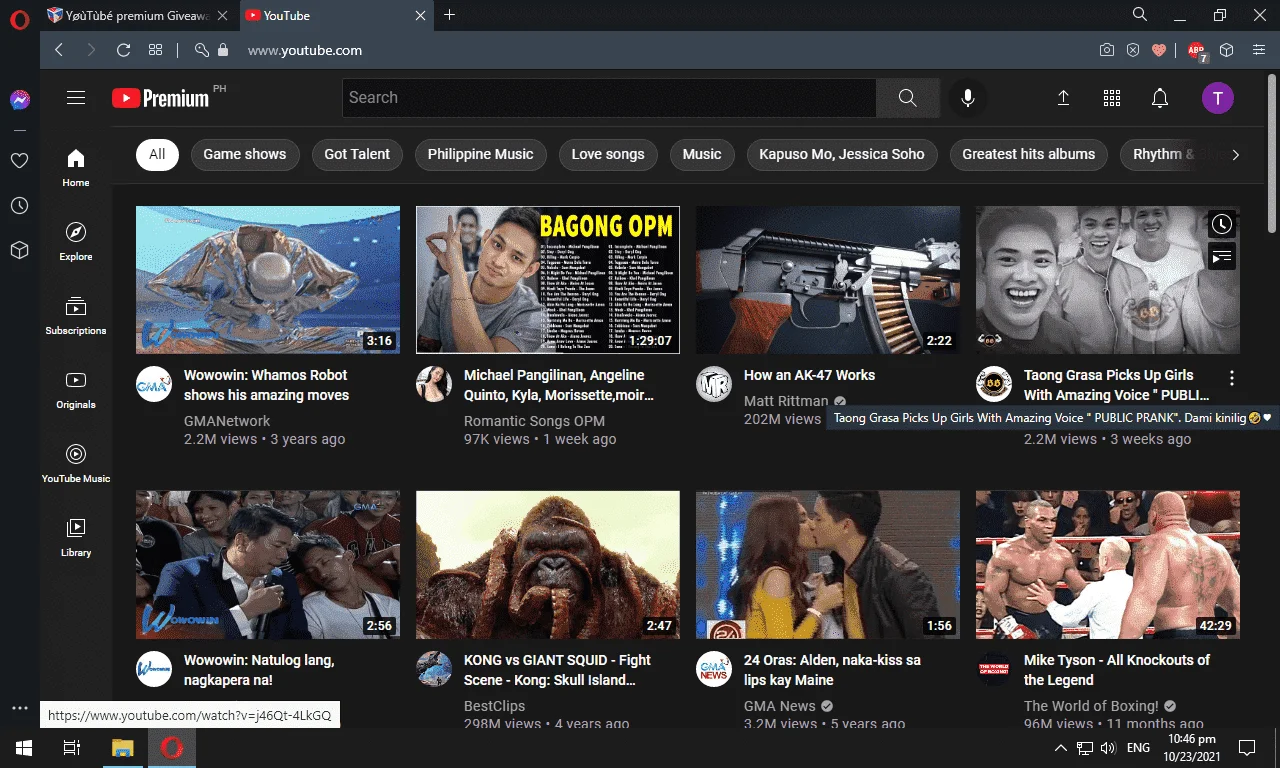Image resolution: width=1280 pixels, height=768 pixels.
Task: Click the voice search microphone icon
Action: coord(967,98)
